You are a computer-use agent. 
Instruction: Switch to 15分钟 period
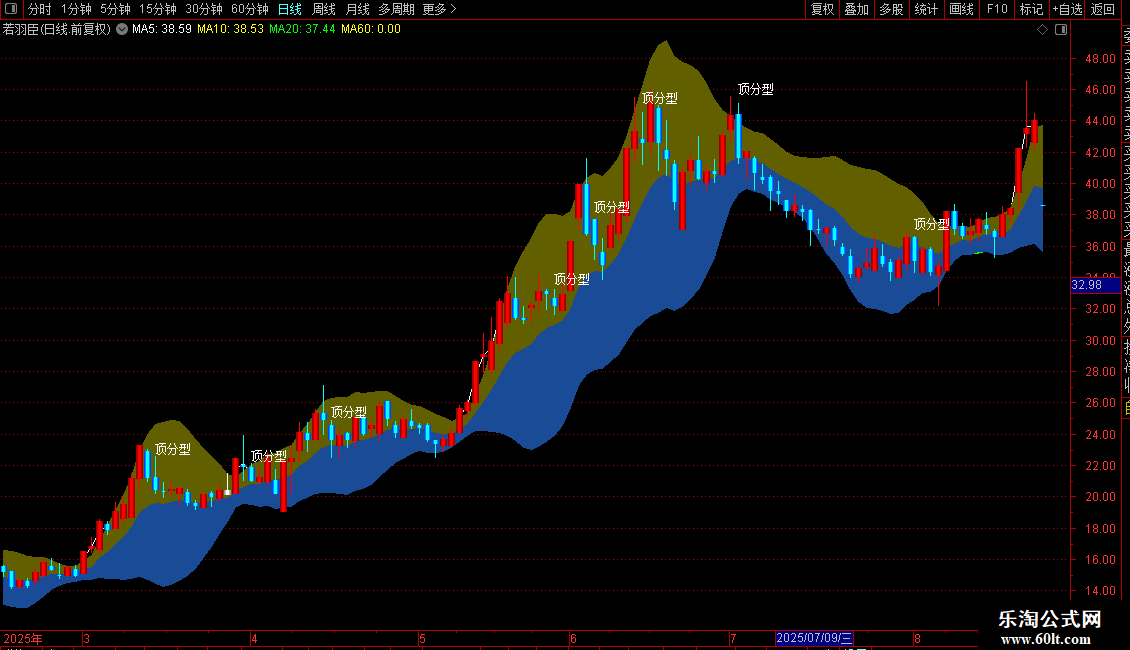(158, 9)
